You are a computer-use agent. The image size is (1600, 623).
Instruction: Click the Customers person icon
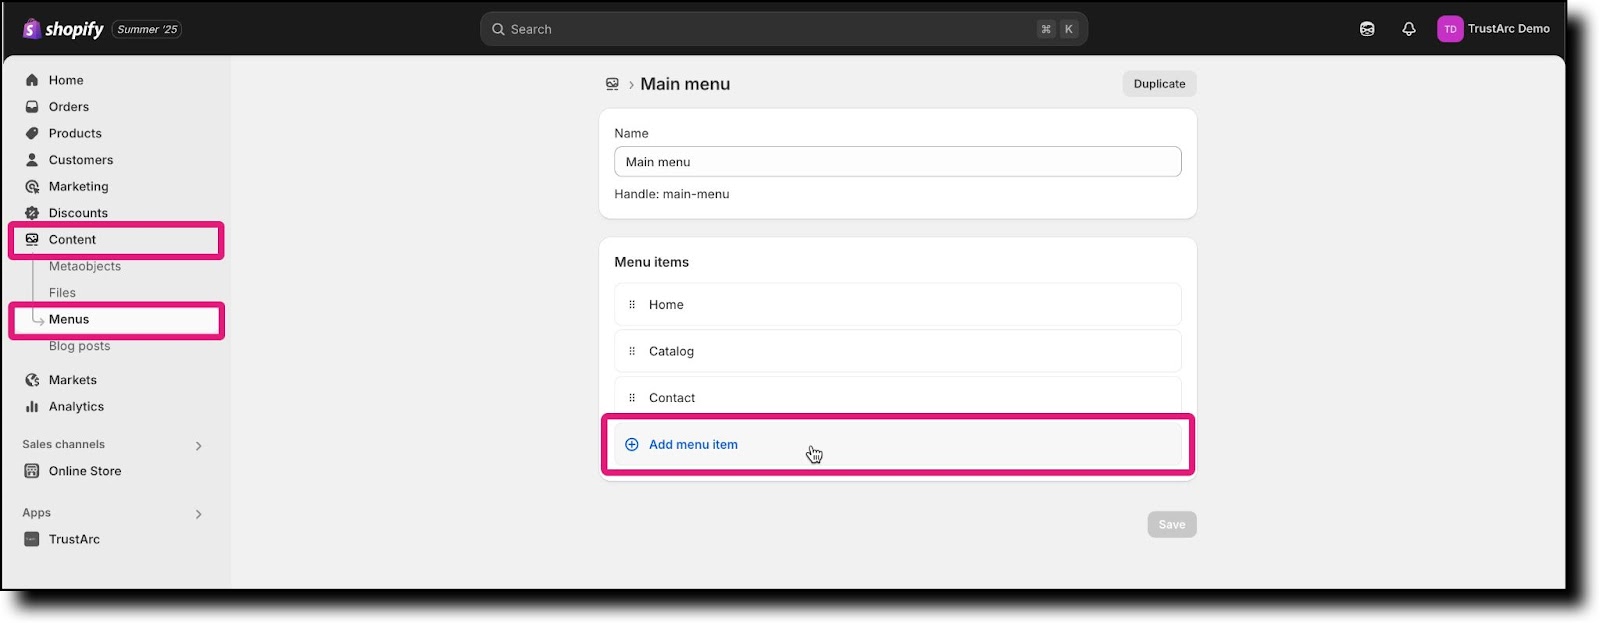32,160
